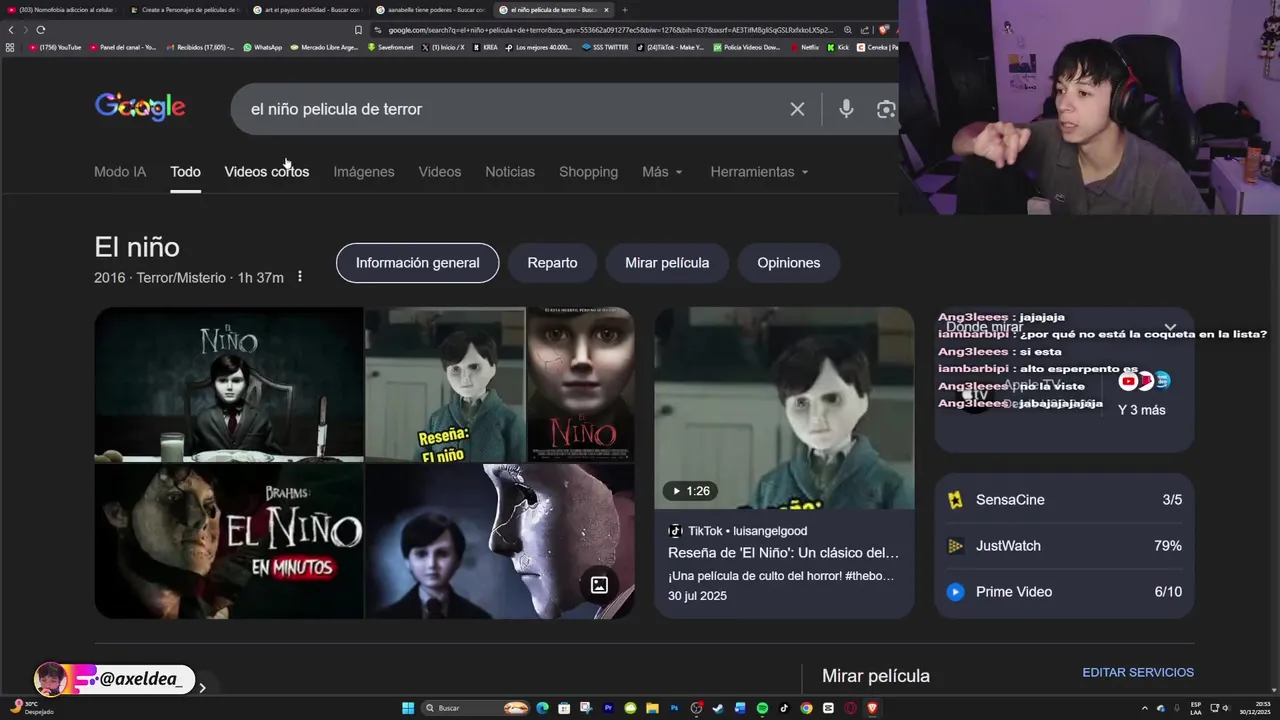1280x720 pixels.
Task: Click the Google logo
Action: (x=140, y=107)
